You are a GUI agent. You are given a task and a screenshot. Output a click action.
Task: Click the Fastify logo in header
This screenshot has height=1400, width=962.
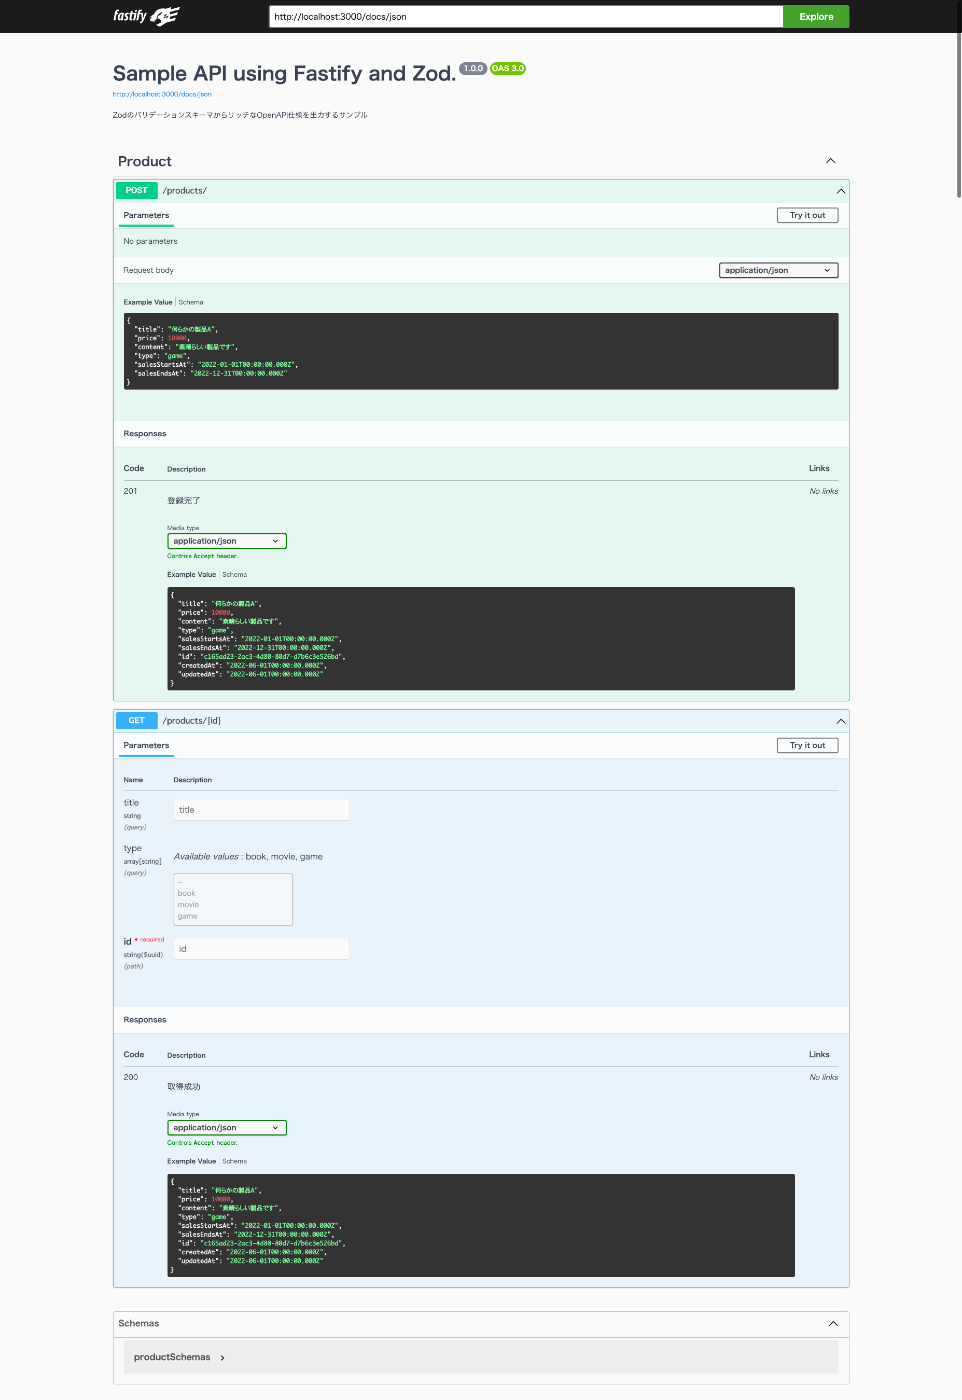coord(146,16)
